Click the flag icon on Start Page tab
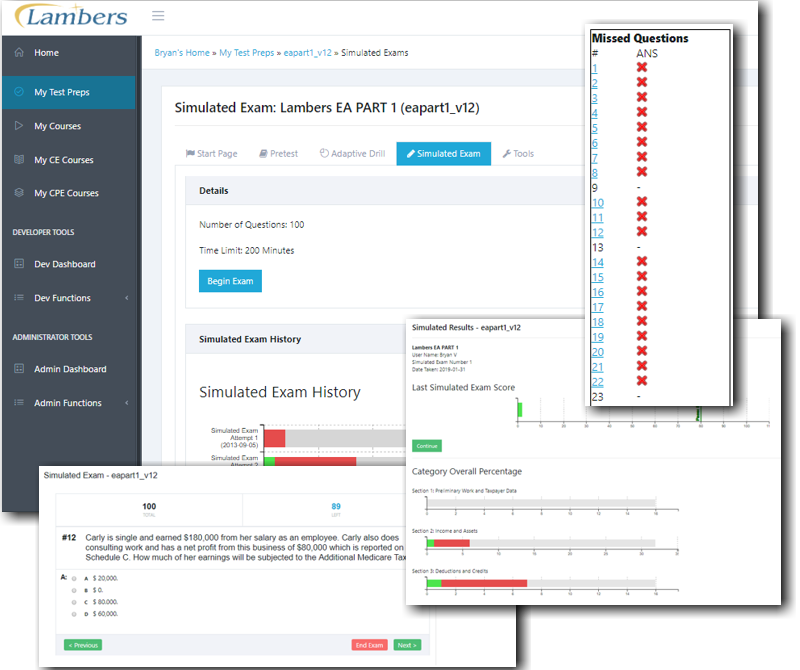The image size is (800, 670). pyautogui.click(x=190, y=154)
